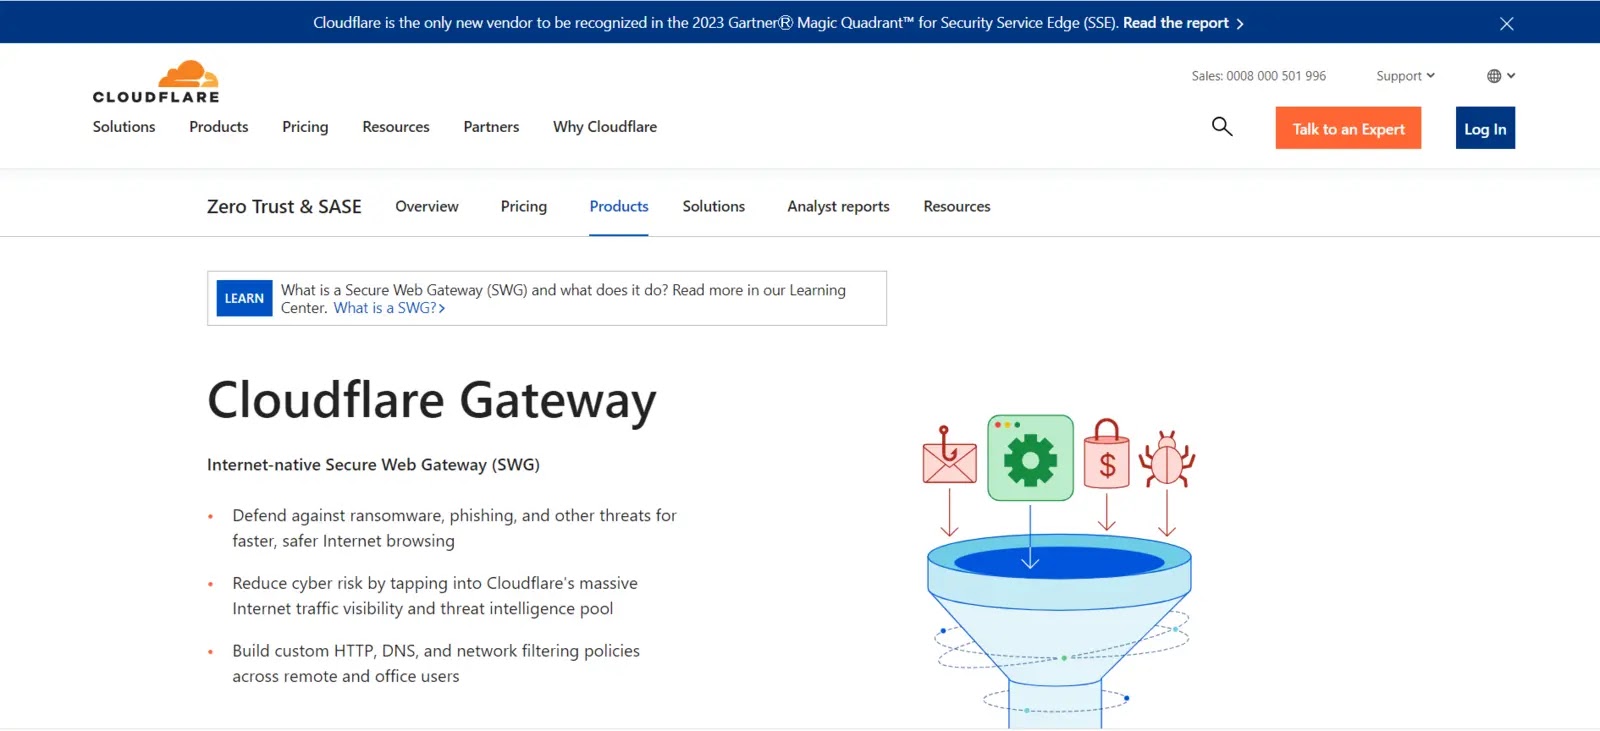
Task: Open the Solutions main menu
Action: 124,127
